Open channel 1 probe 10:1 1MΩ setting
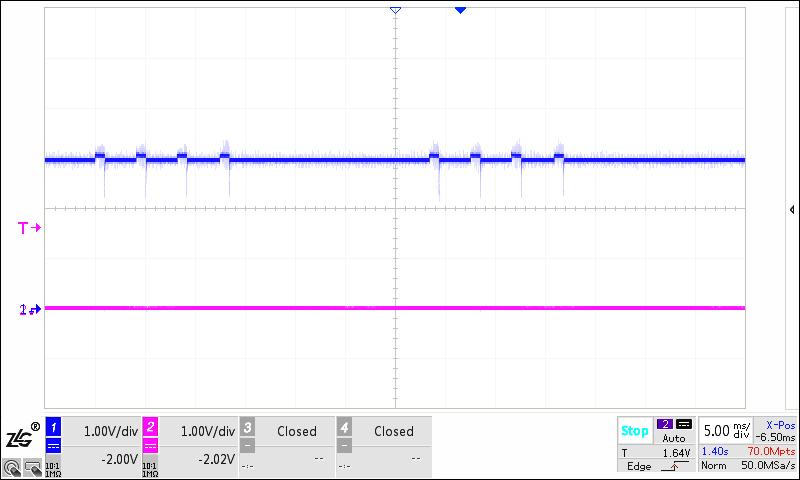Image resolution: width=800 pixels, height=480 pixels. [x=53, y=470]
